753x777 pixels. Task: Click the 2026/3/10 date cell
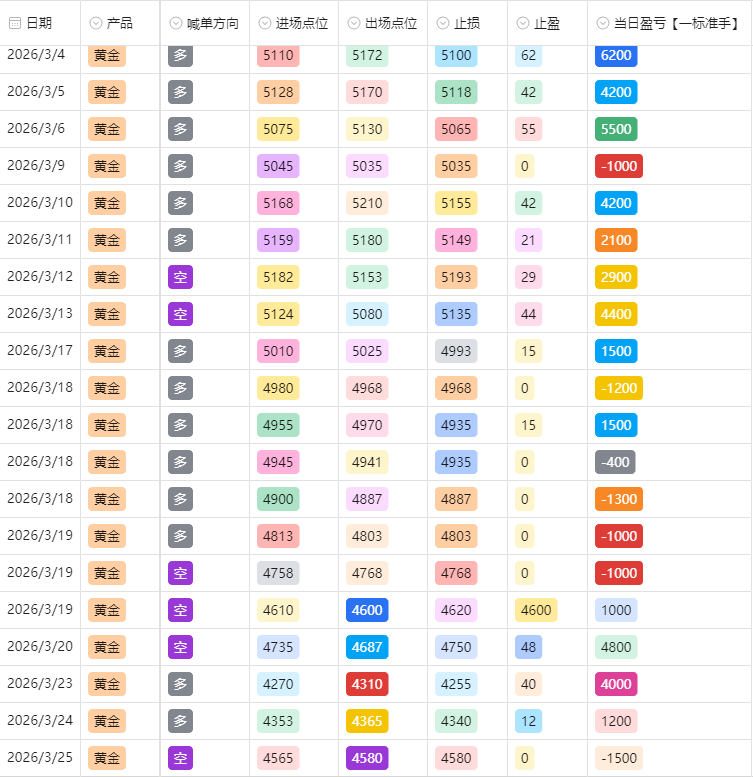tap(40, 203)
